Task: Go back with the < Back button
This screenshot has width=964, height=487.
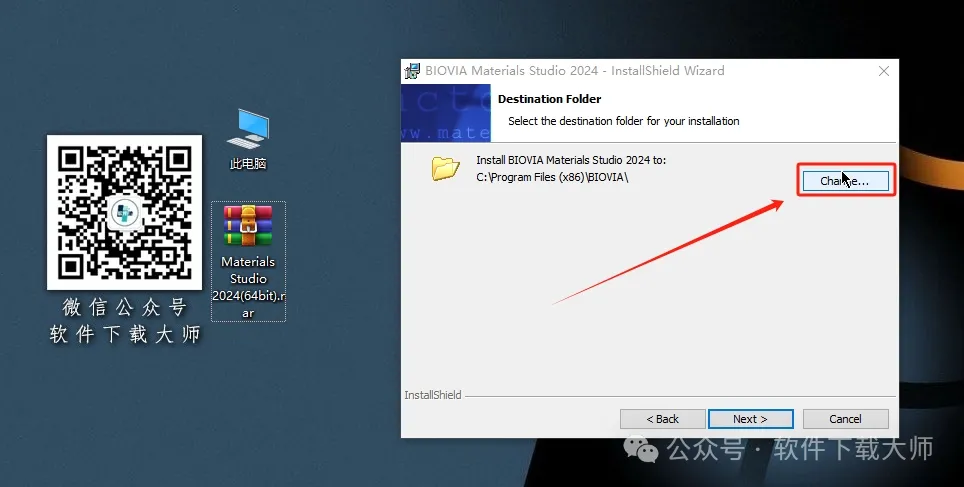Action: coord(662,419)
